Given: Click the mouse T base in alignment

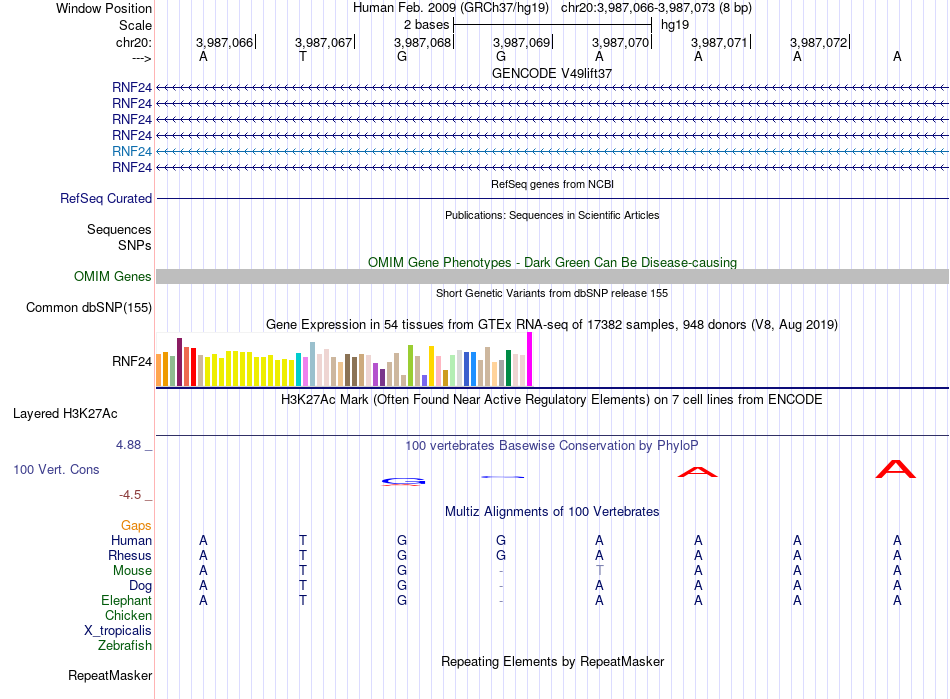Looking at the screenshot, I should click(x=599, y=571).
